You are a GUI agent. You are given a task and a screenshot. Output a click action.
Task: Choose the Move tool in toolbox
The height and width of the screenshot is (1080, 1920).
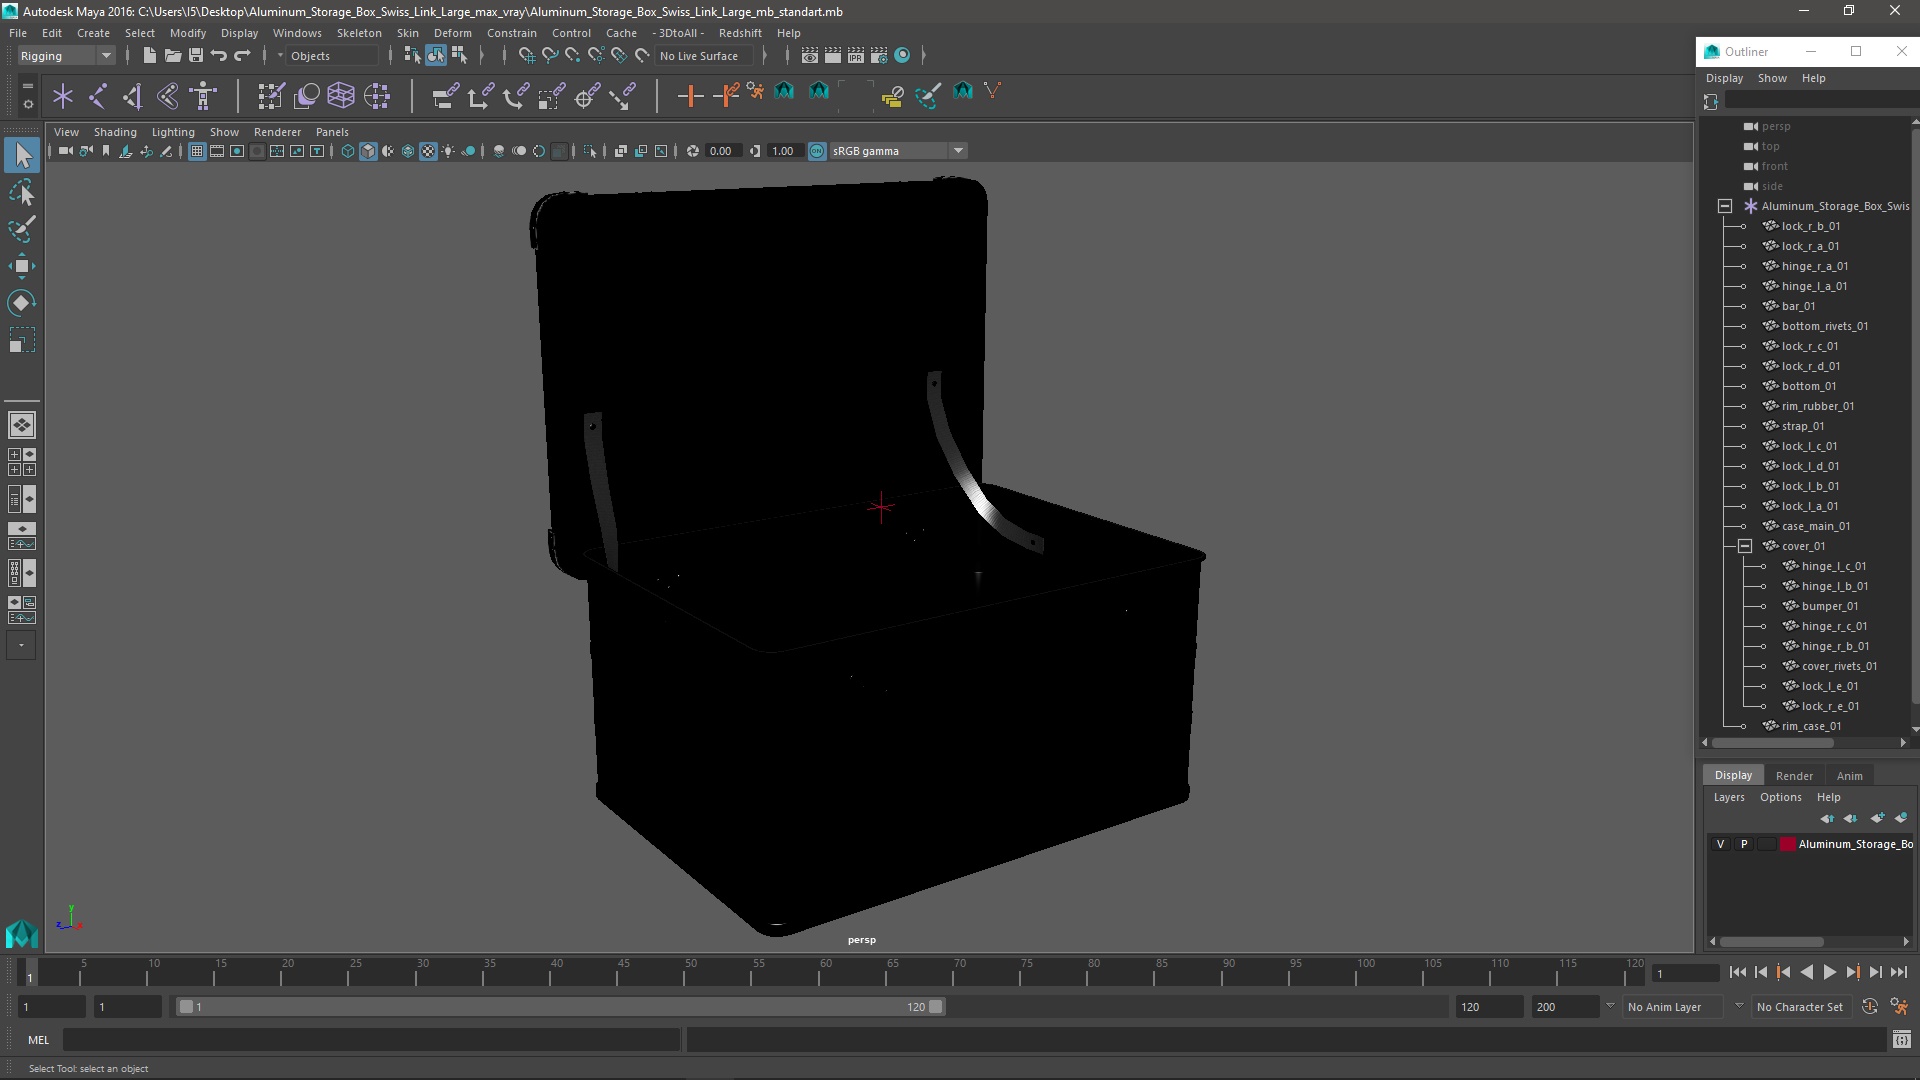(22, 266)
